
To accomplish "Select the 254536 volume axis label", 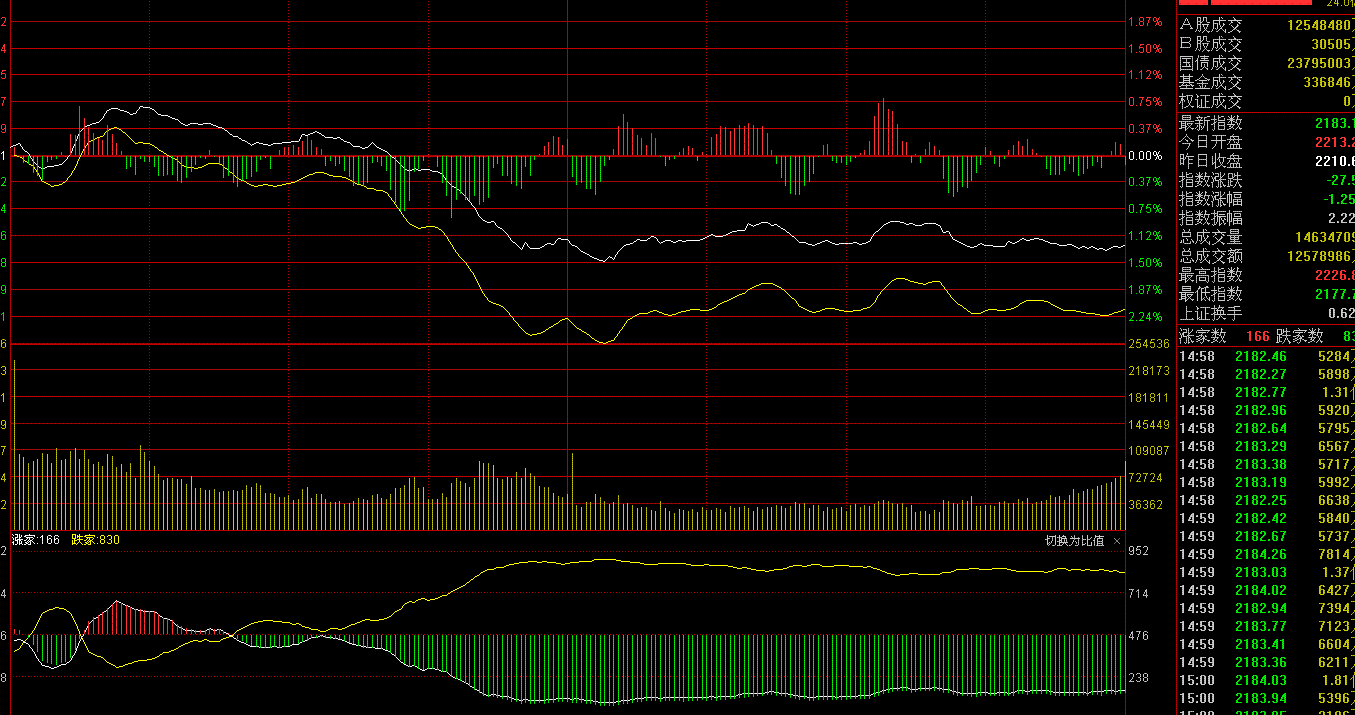I will click(x=1148, y=344).
